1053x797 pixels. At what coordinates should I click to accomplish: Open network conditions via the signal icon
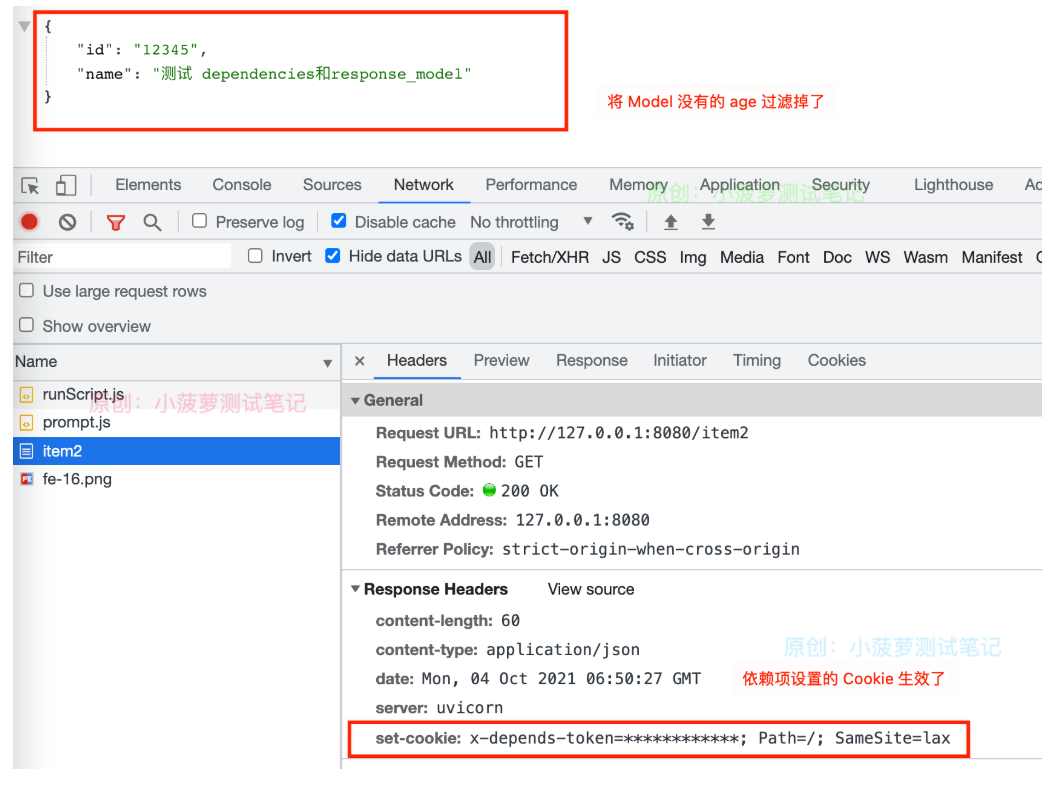coord(623,222)
